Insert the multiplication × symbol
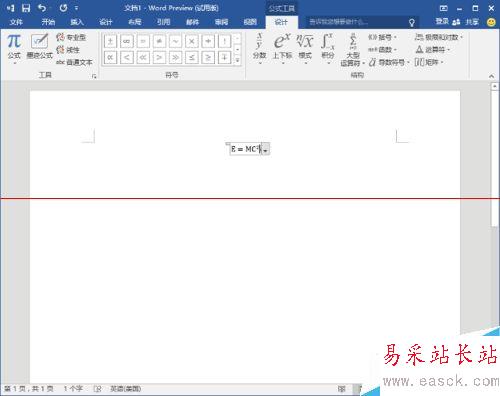Image resolution: width=500 pixels, height=396 pixels. point(192,41)
